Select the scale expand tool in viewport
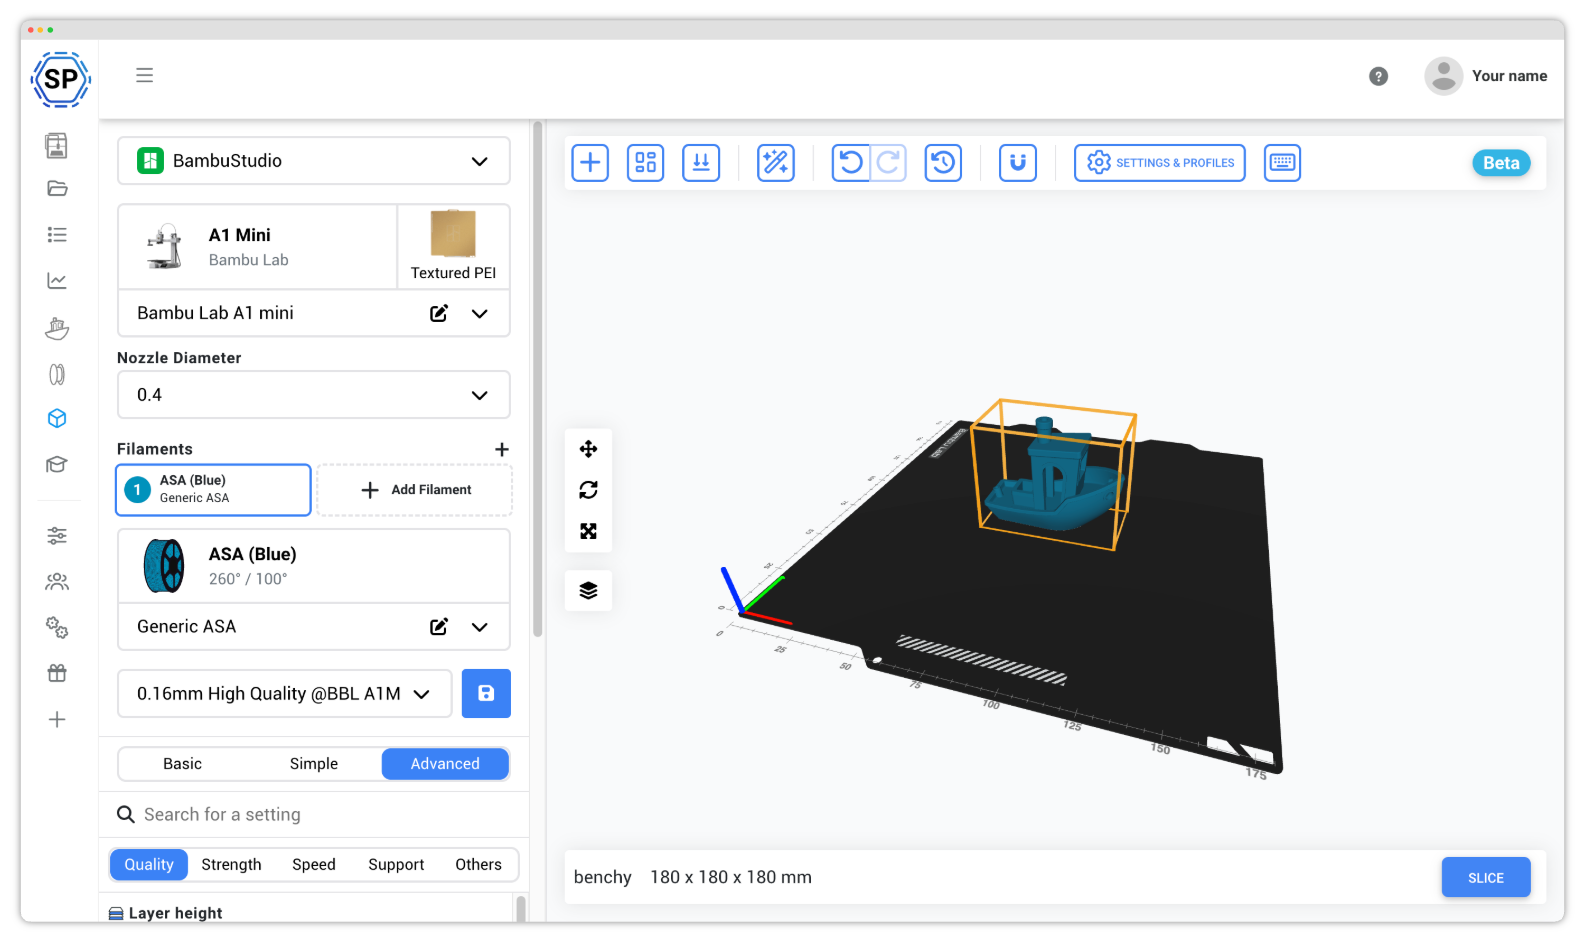Screen dimensions: 1585x942 588,531
